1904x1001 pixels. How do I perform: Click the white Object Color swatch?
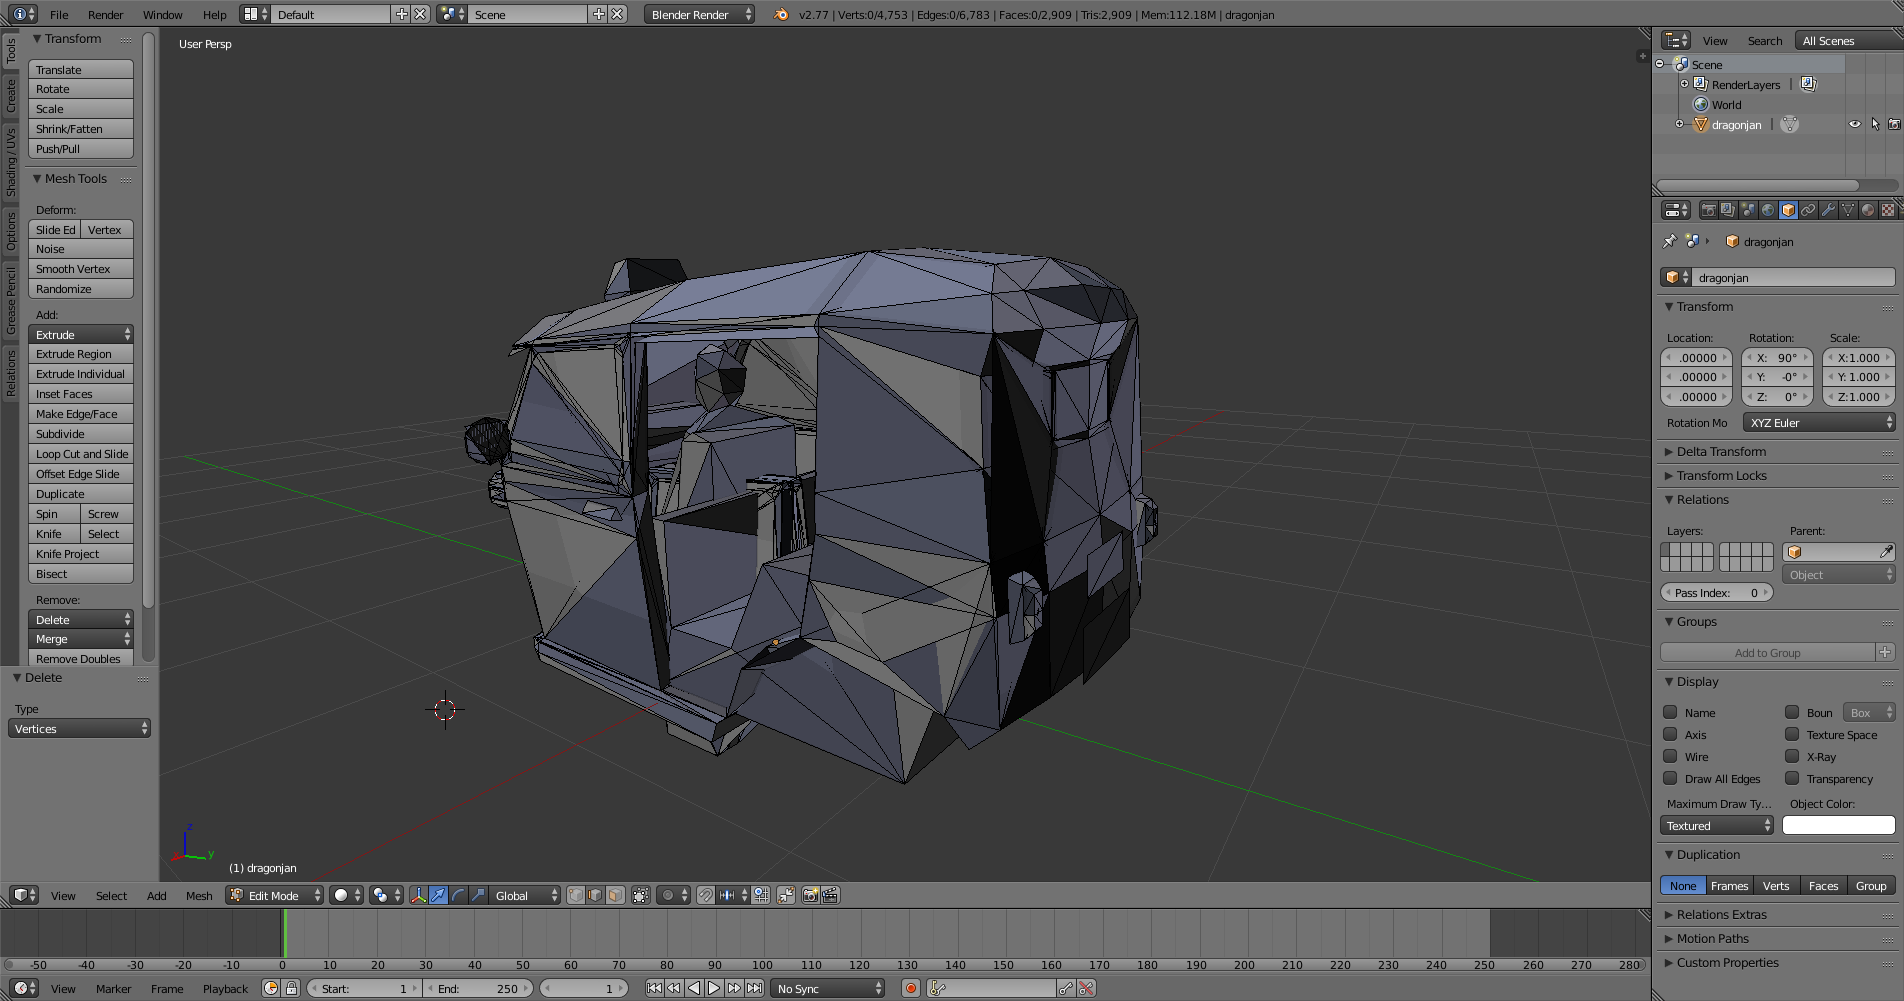click(1838, 826)
